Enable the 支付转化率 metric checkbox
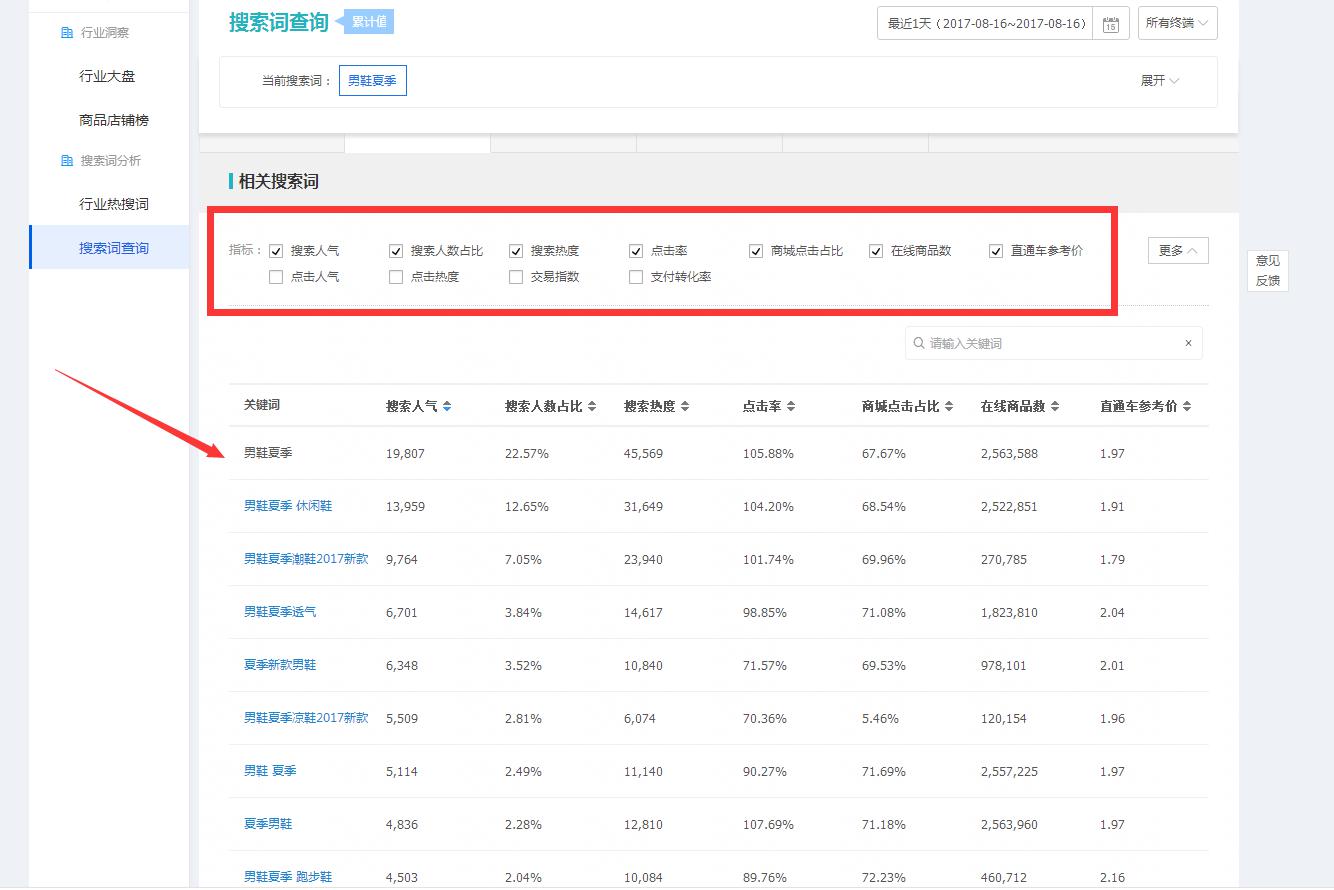The image size is (1334, 890). [x=636, y=276]
